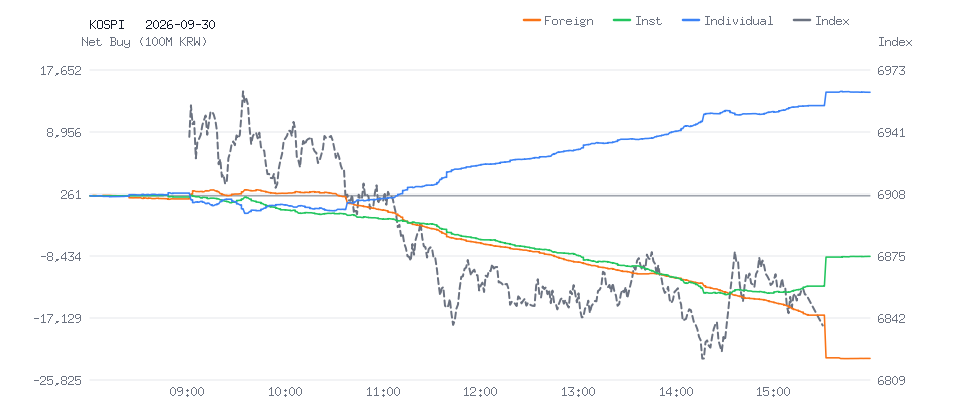Click the KOSPI 2026-09-30 chart title
The image size is (960, 420).
point(152,25)
